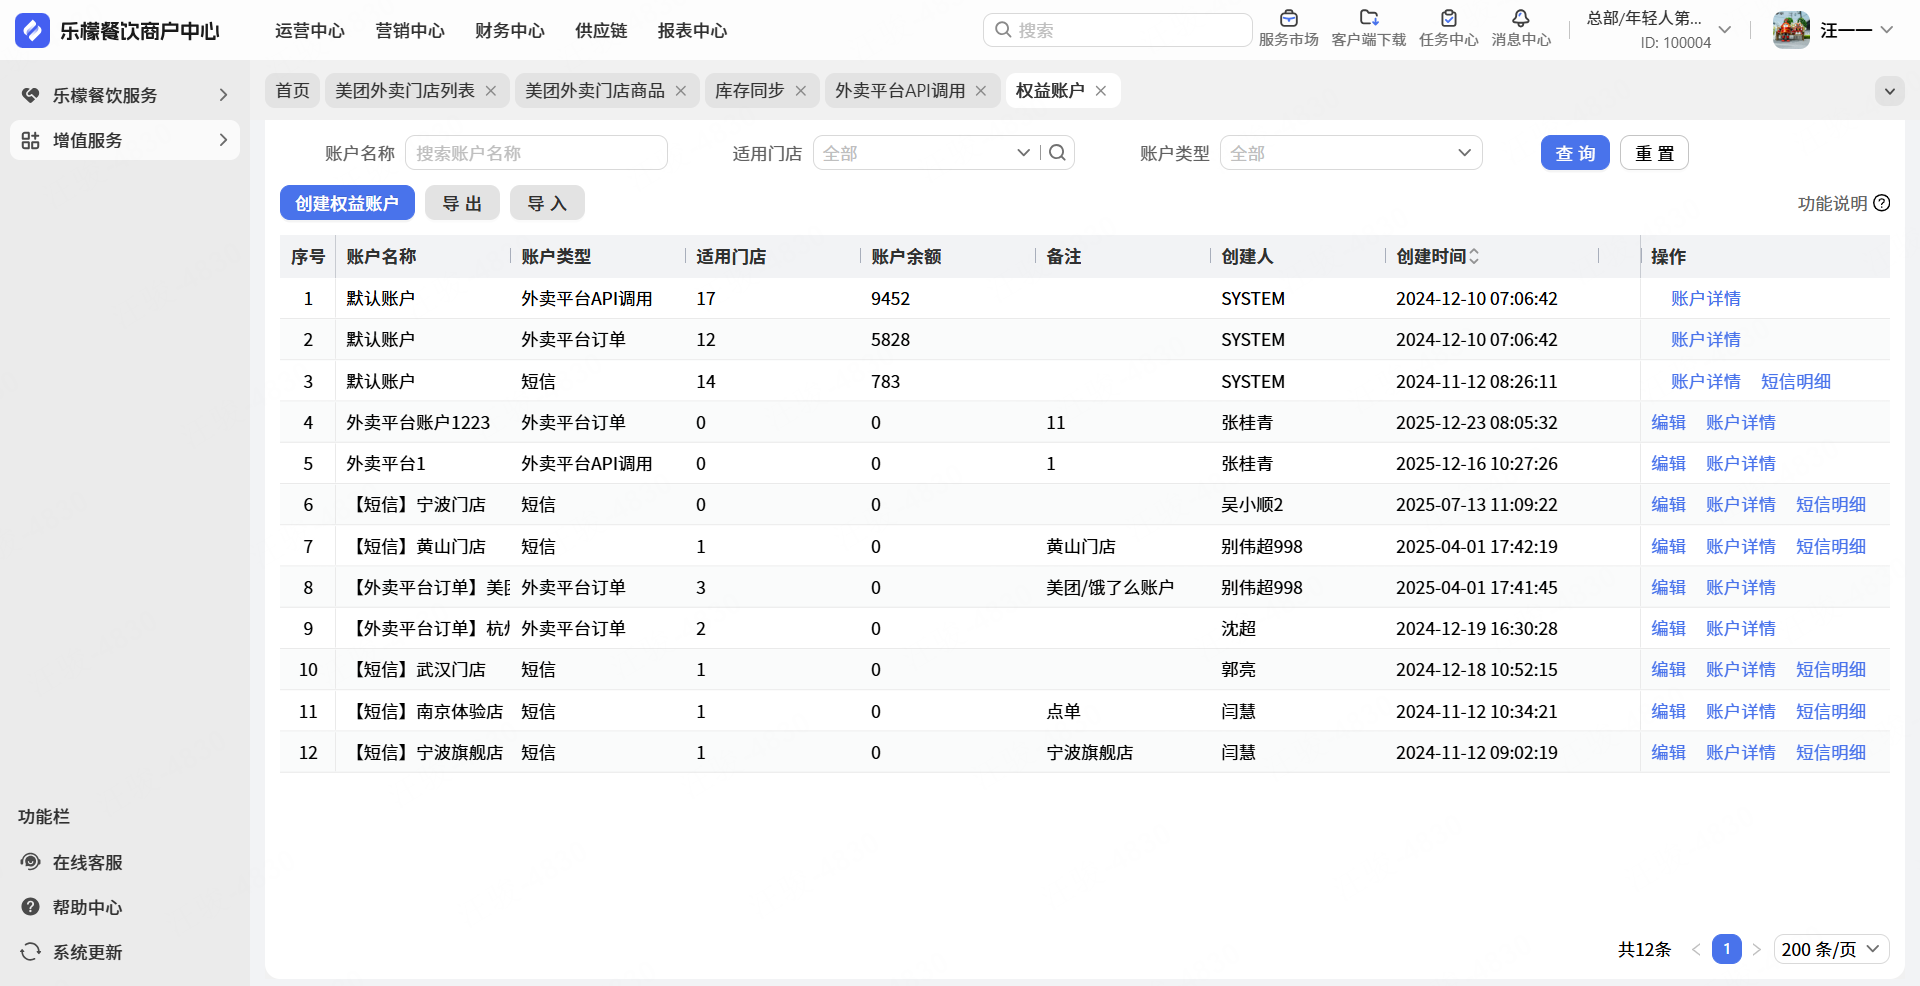Click the 创建权益账户 button
This screenshot has width=1920, height=986.
[x=347, y=203]
